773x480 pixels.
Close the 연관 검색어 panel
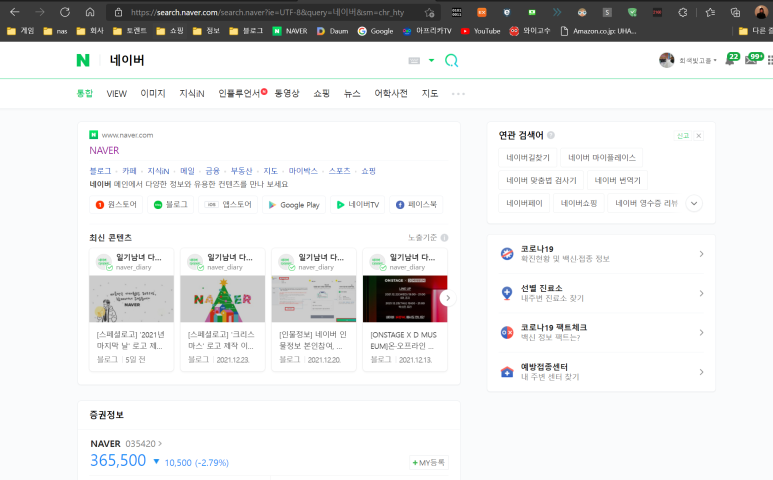699,136
